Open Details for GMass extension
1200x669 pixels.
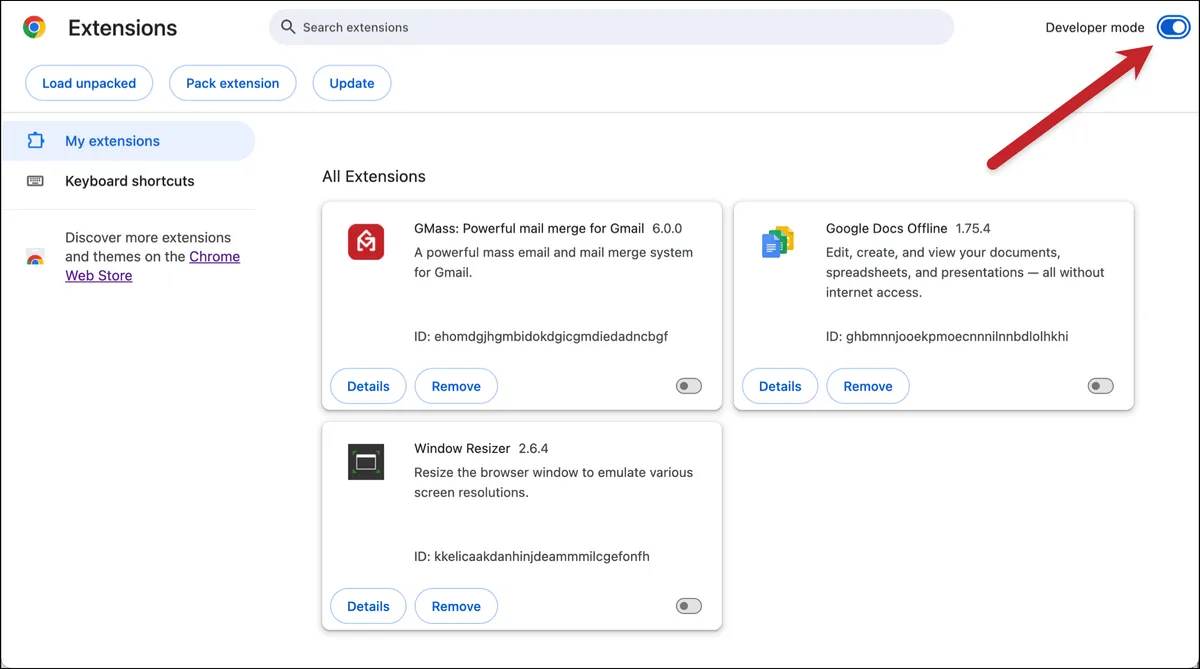click(368, 386)
